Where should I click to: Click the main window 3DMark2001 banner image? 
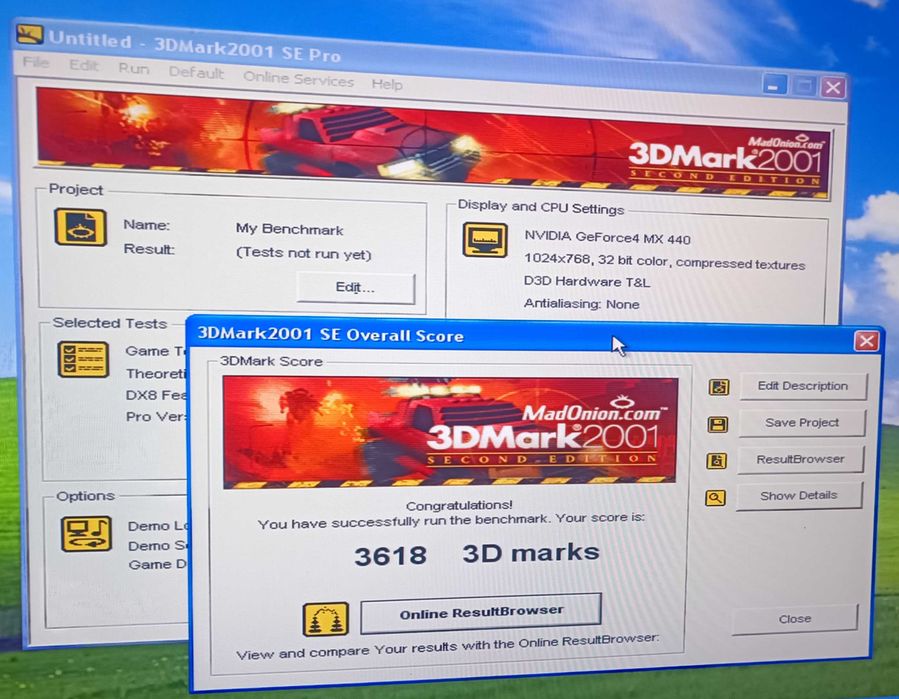(433, 143)
